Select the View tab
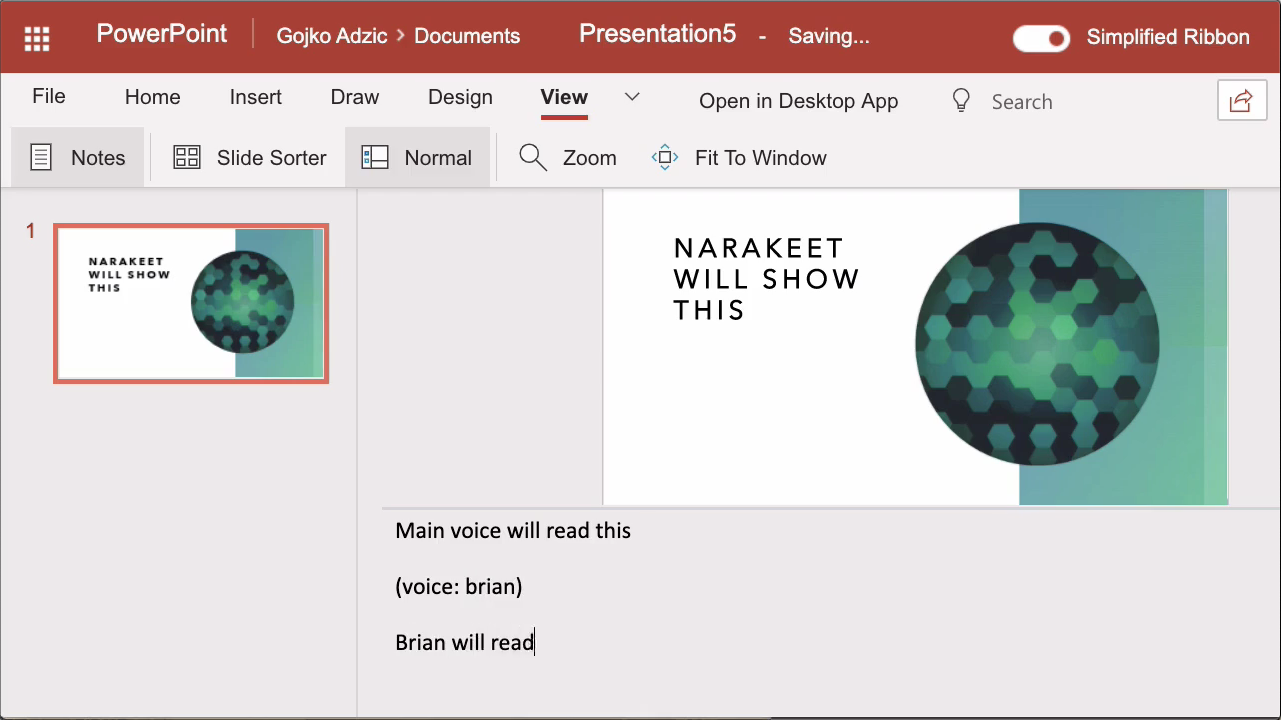1281x720 pixels. tap(564, 97)
